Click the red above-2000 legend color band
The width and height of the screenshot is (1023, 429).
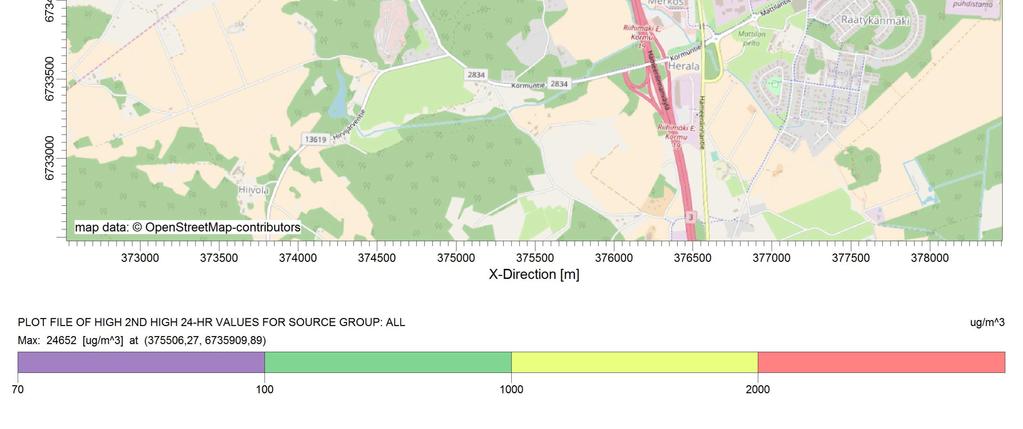[x=880, y=362]
